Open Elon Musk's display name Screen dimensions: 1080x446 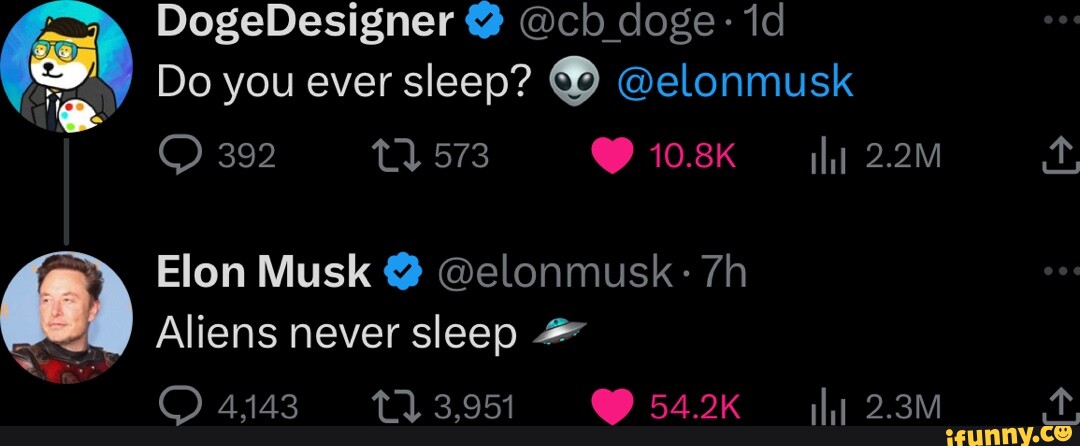point(263,271)
